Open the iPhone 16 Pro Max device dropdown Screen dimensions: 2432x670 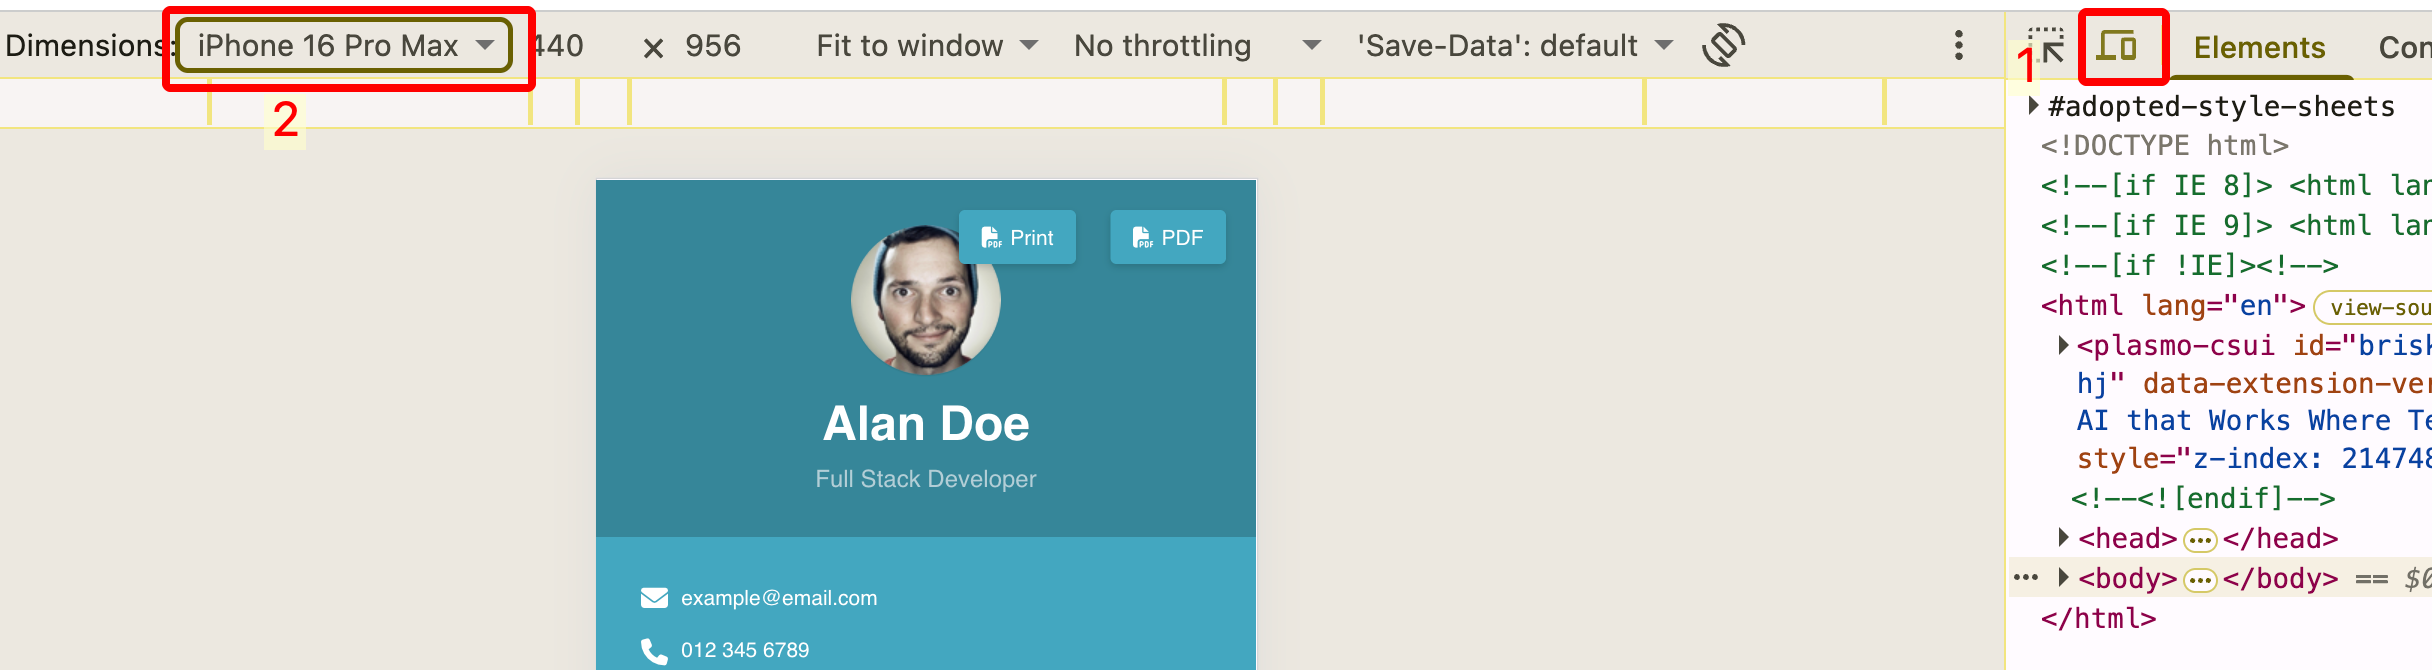[344, 45]
